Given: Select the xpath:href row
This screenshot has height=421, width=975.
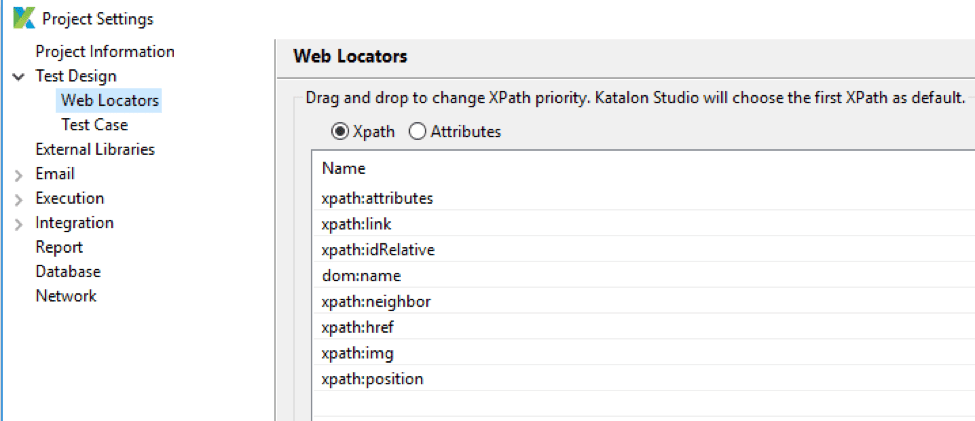Looking at the screenshot, I should coord(644,327).
